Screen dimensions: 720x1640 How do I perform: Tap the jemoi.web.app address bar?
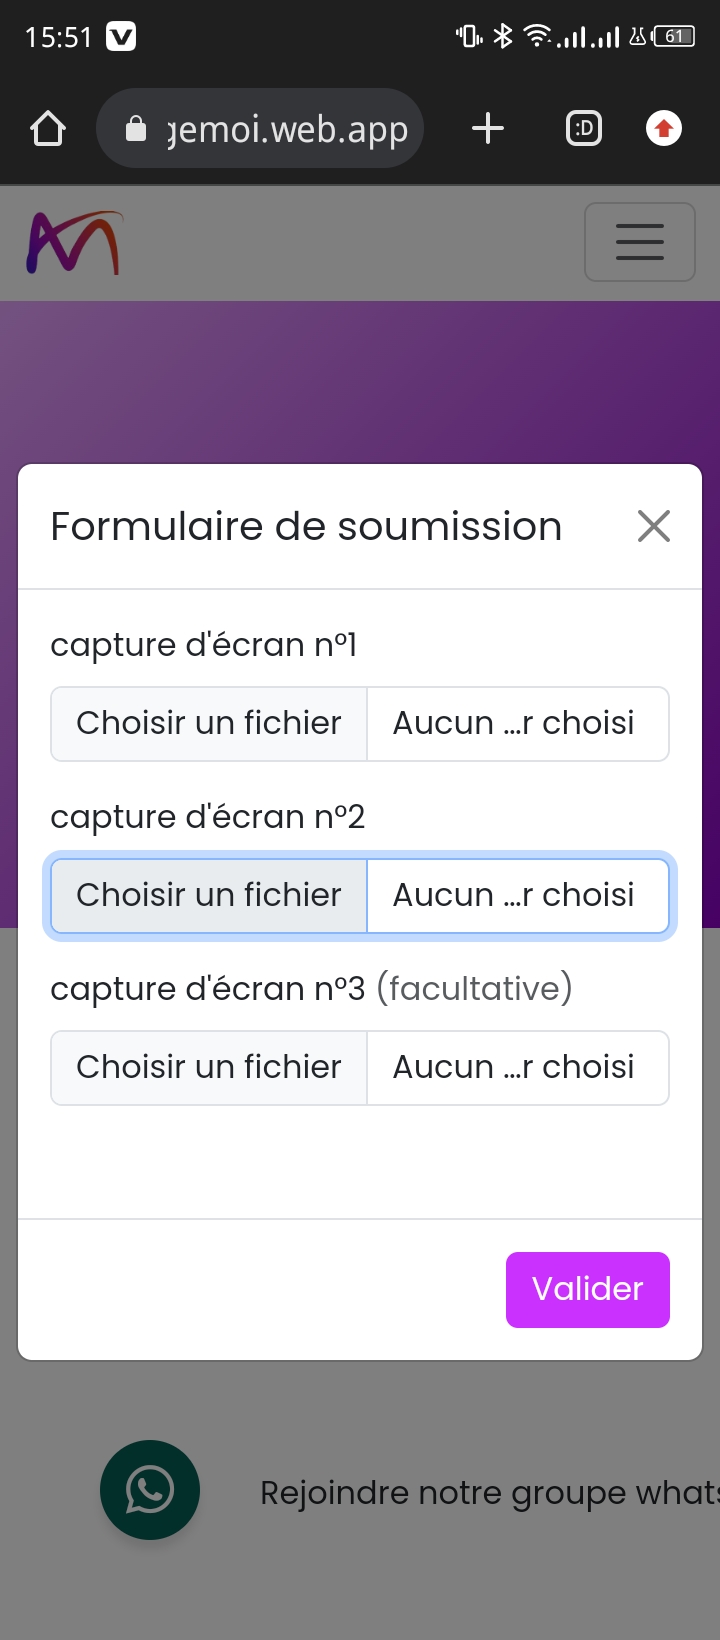pos(286,129)
